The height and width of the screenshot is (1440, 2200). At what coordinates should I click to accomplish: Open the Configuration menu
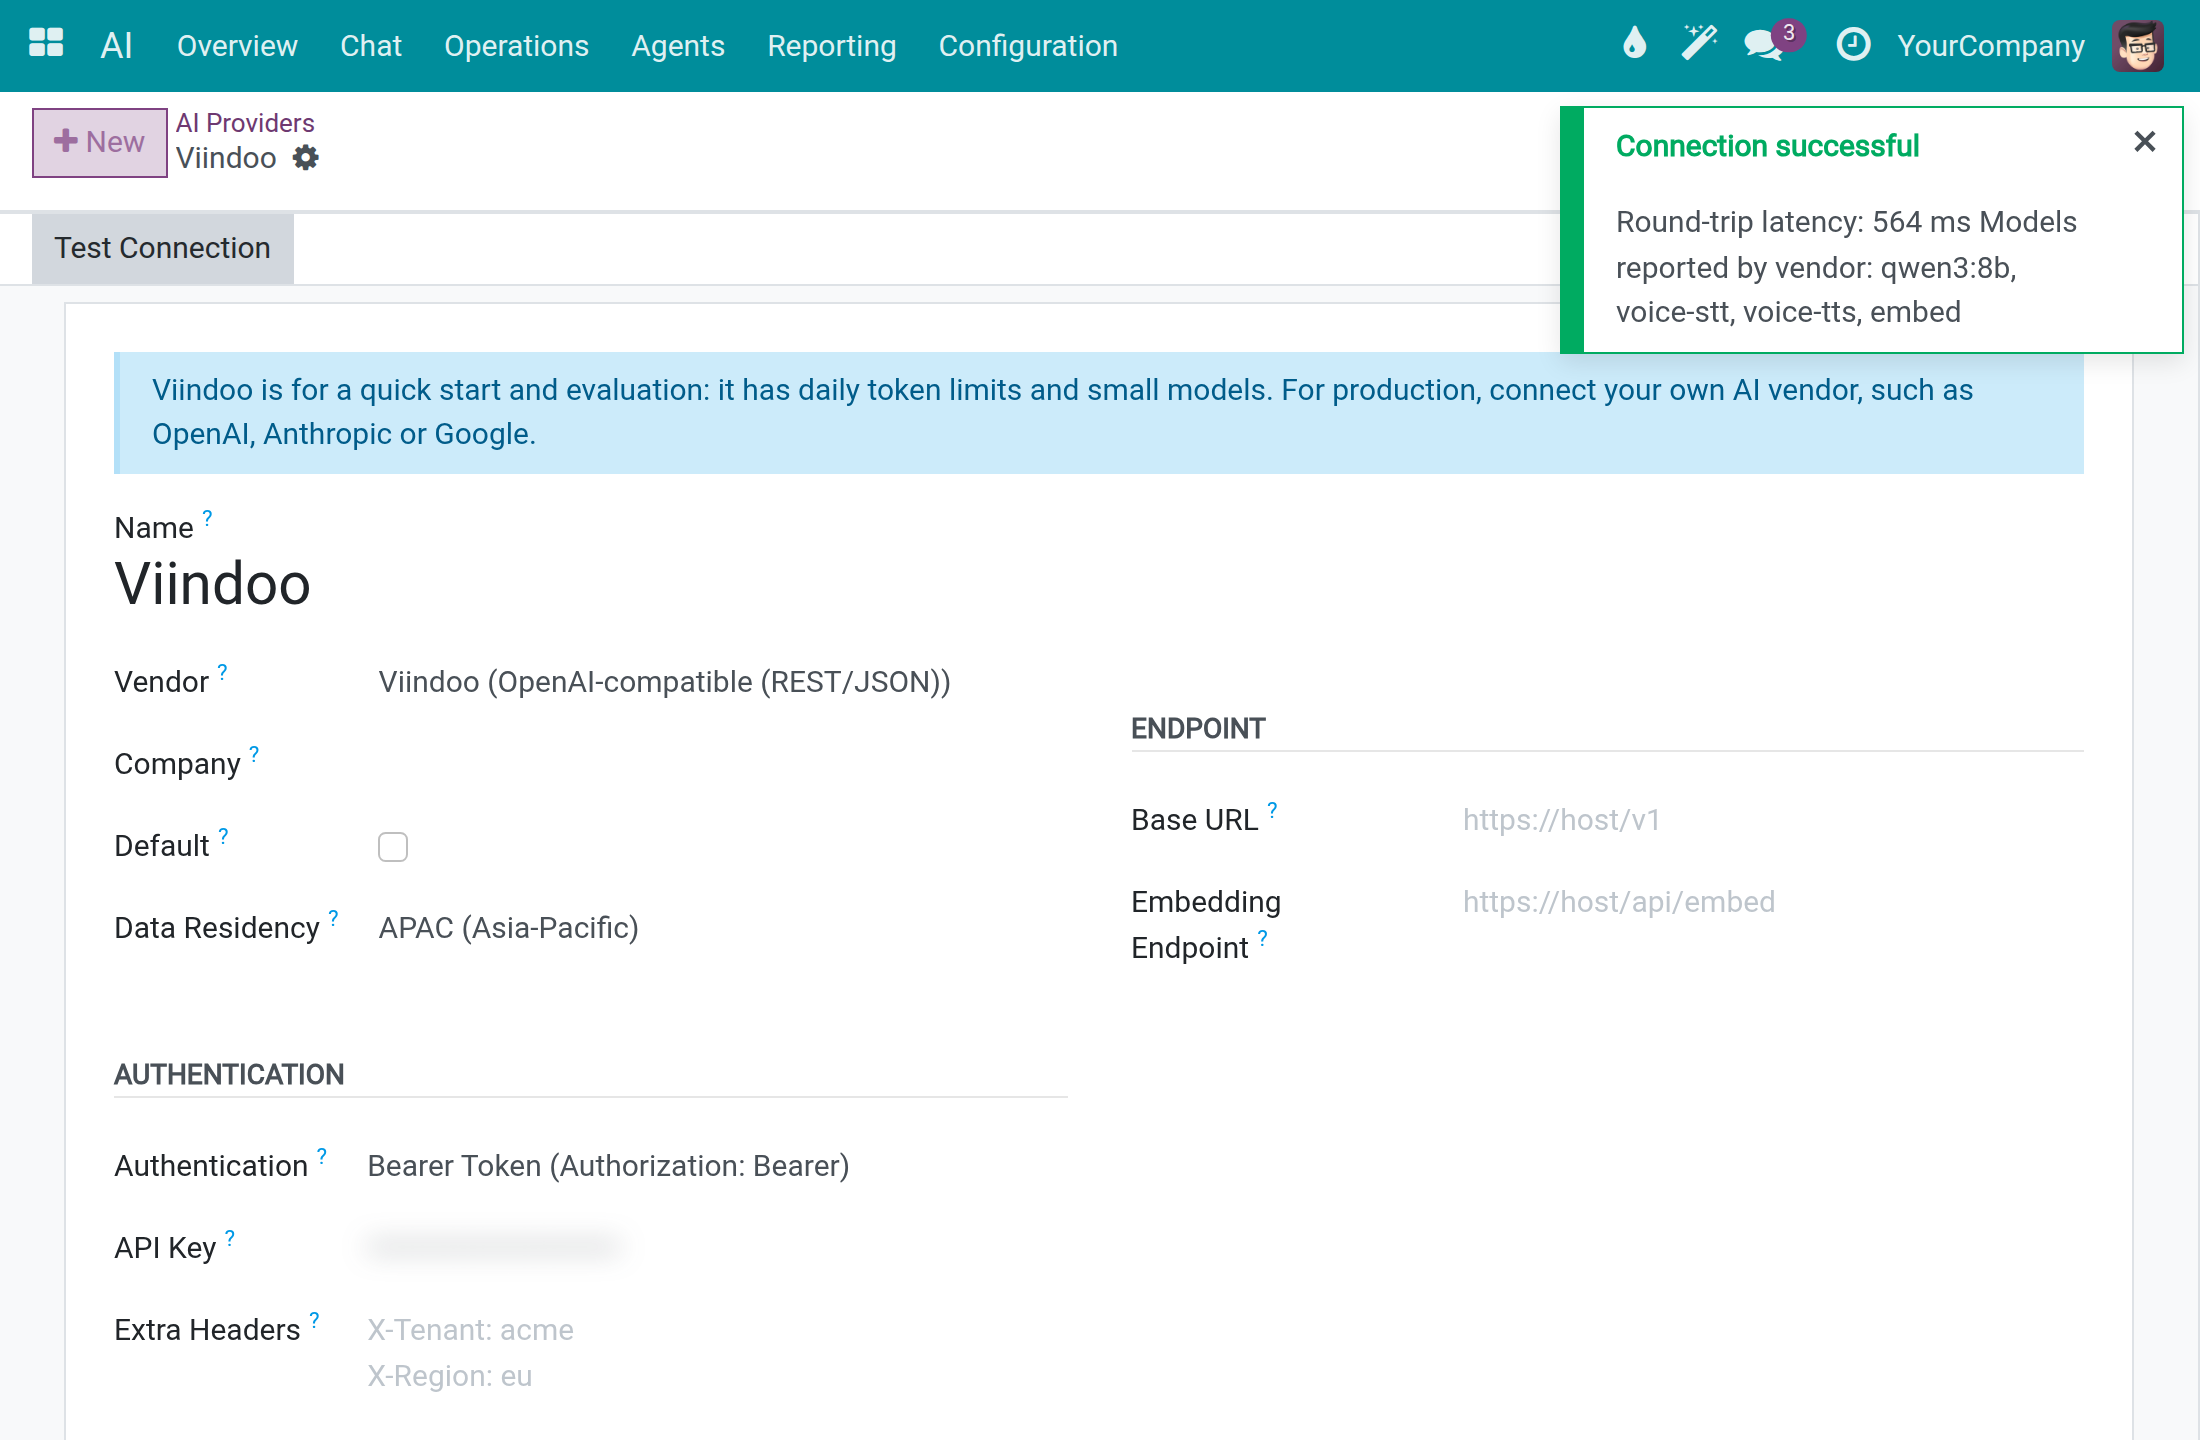[x=1028, y=46]
